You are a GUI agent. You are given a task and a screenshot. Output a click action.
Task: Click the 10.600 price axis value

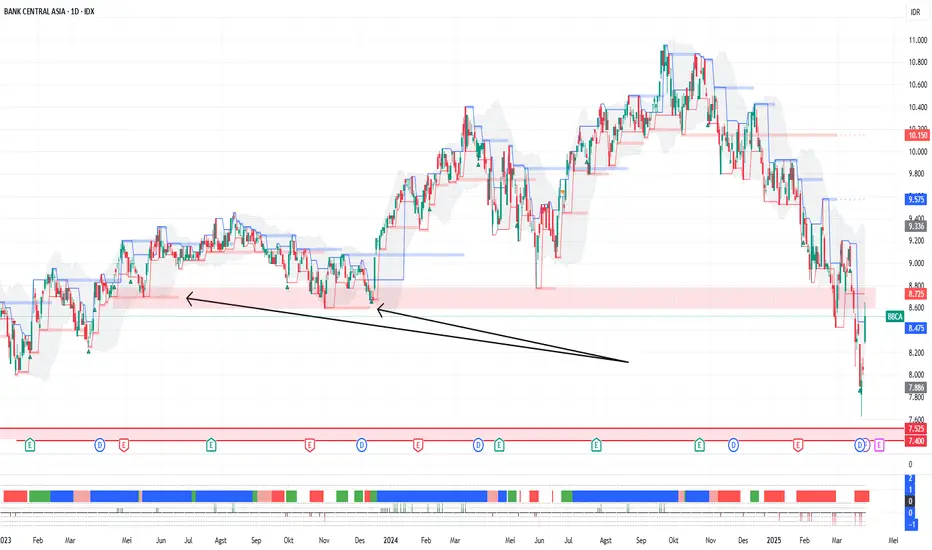click(x=918, y=84)
